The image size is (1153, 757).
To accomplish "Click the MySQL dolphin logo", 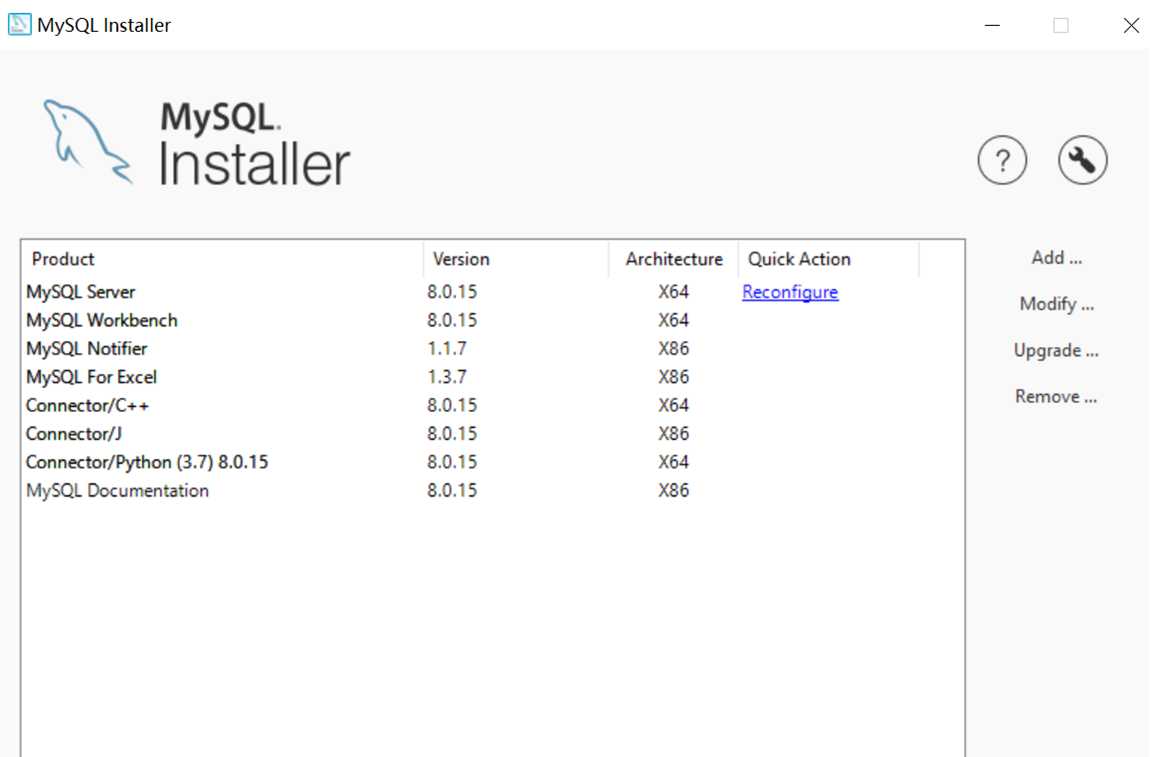I will click(87, 141).
